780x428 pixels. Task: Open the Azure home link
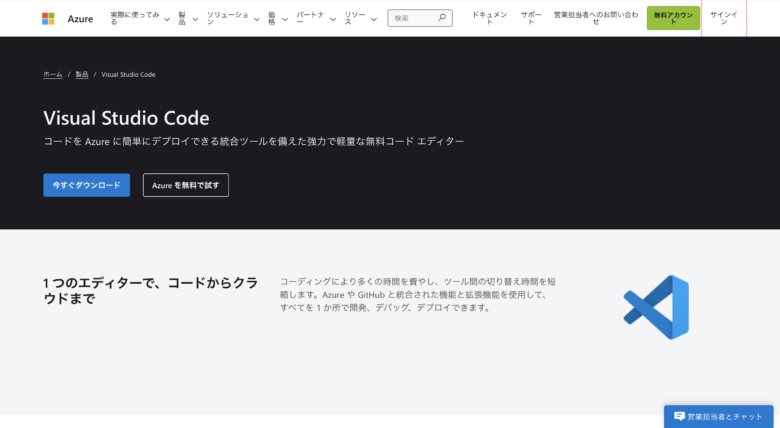pyautogui.click(x=80, y=19)
